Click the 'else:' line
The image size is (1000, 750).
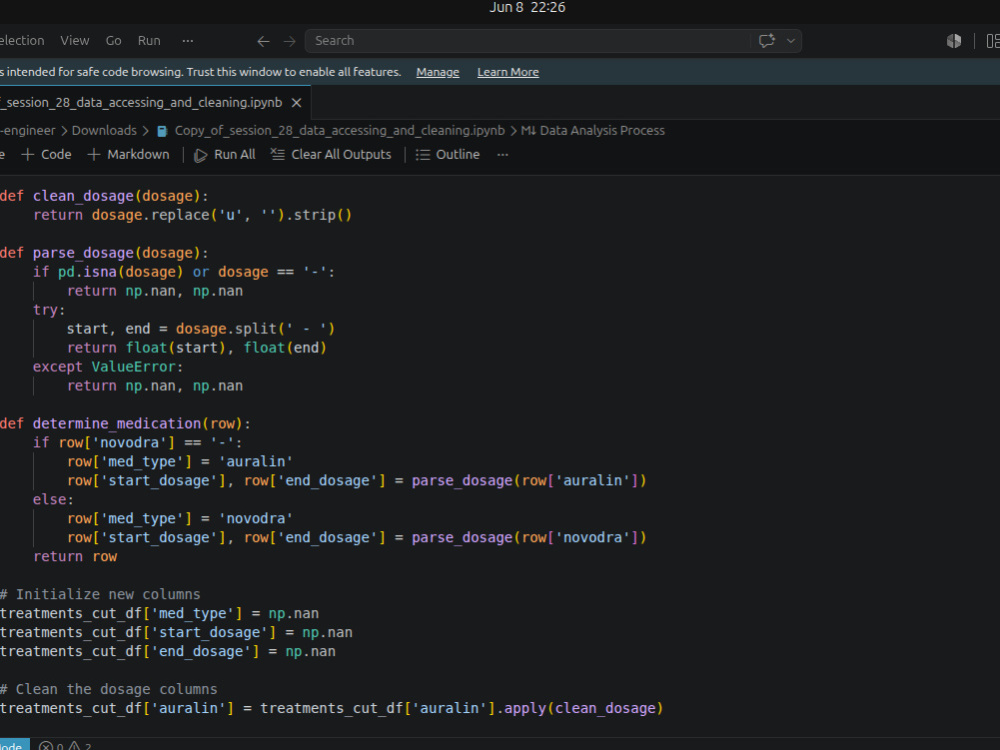[x=53, y=499]
